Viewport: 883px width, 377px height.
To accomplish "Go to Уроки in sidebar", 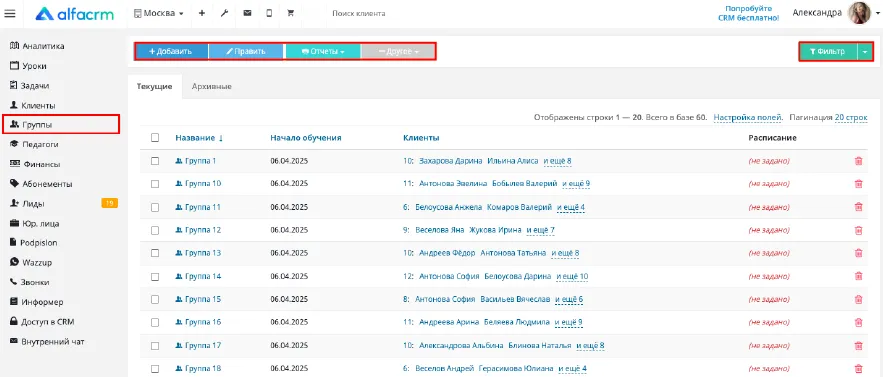I will 28,66.
